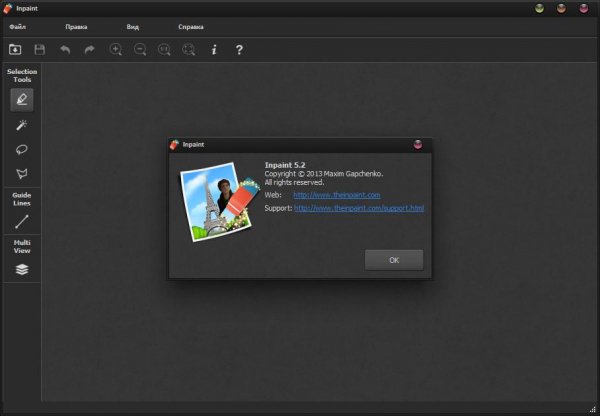Select the Guide Lines tool
Viewport: 600px width, 416px height.
22,222
